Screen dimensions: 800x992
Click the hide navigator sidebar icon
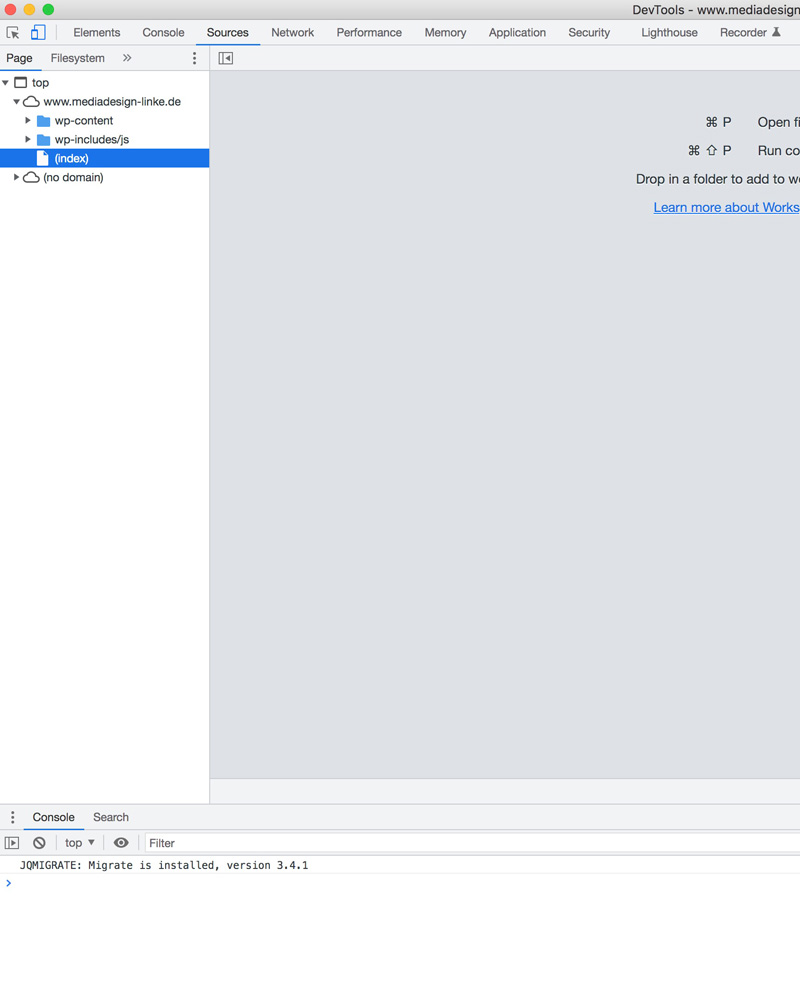[x=226, y=58]
